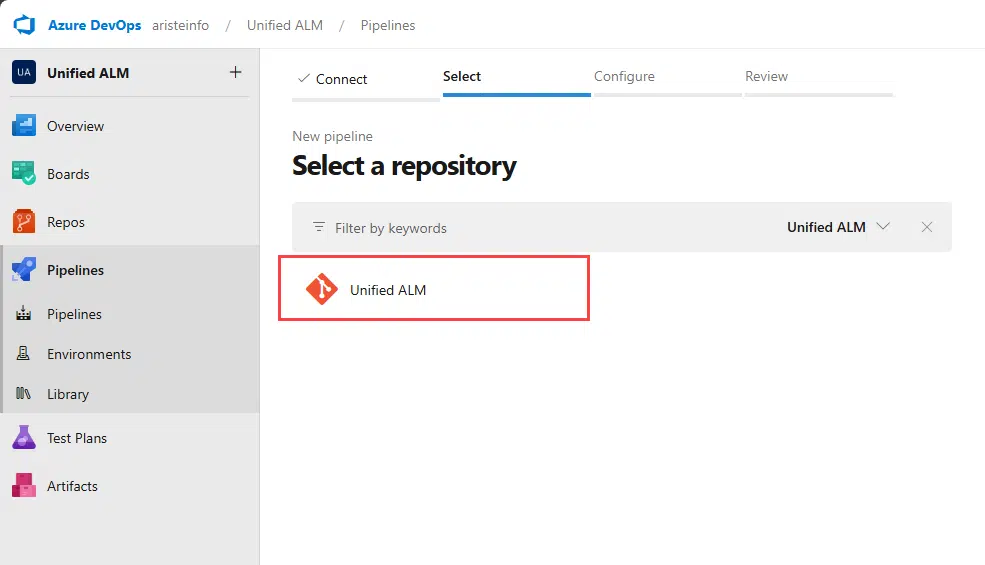Select the Pipelines sub-item in sidebar
Screen dimensions: 985x565
click(74, 314)
